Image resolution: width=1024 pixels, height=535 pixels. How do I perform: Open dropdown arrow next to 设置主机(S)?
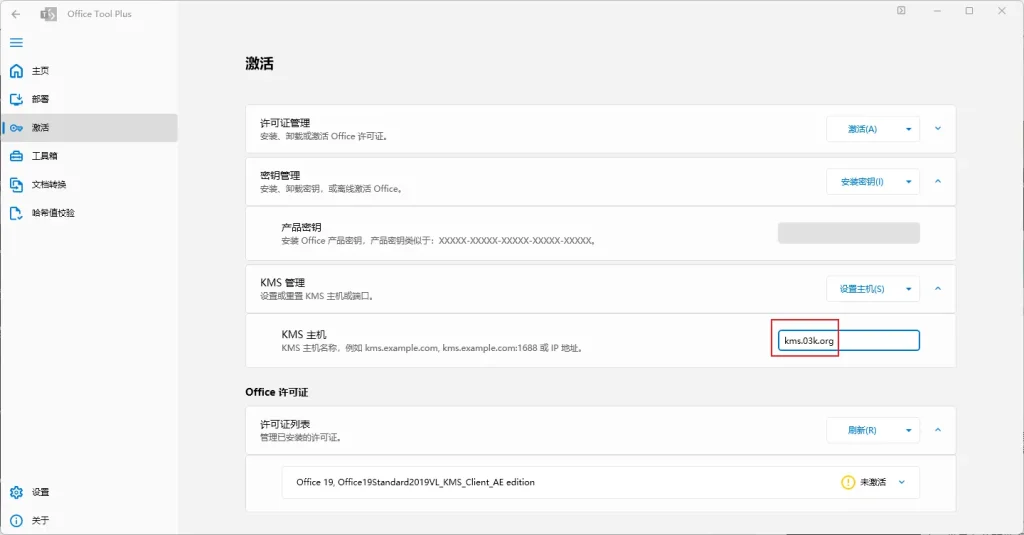[908, 289]
